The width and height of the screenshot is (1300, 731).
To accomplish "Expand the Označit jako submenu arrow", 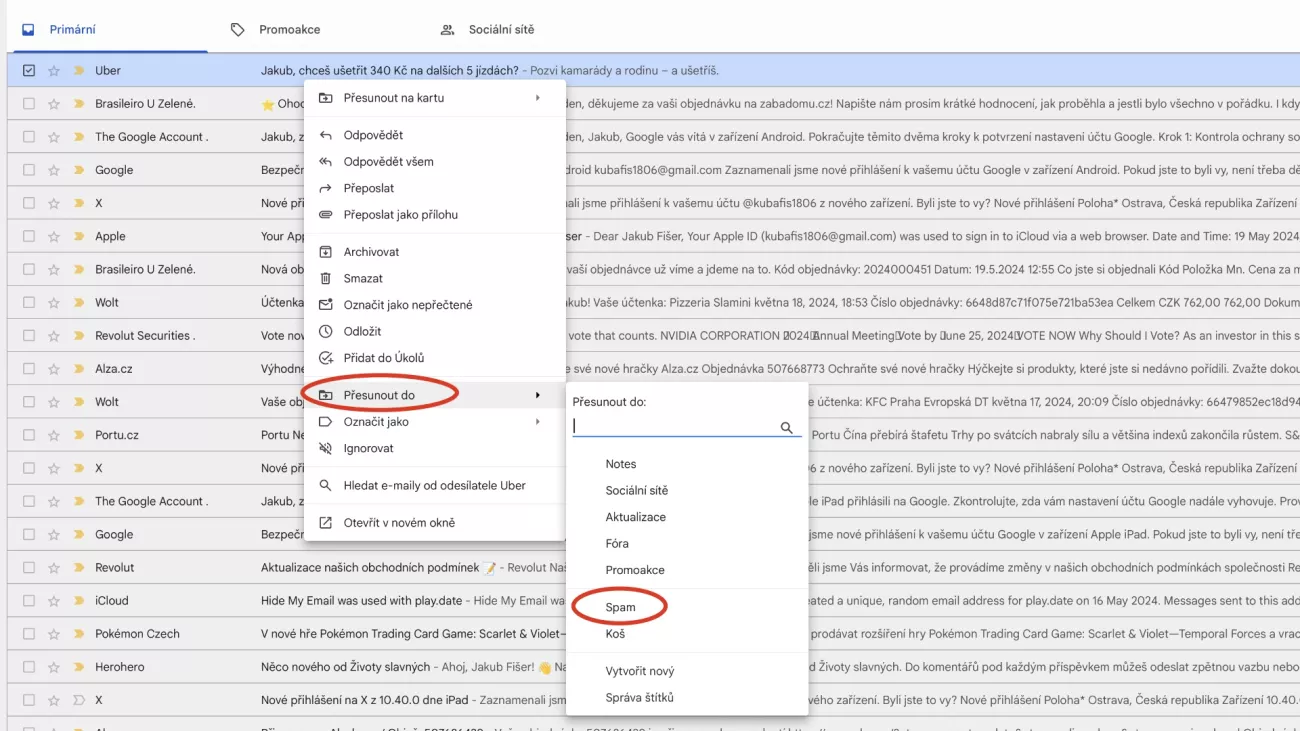I will click(x=537, y=422).
